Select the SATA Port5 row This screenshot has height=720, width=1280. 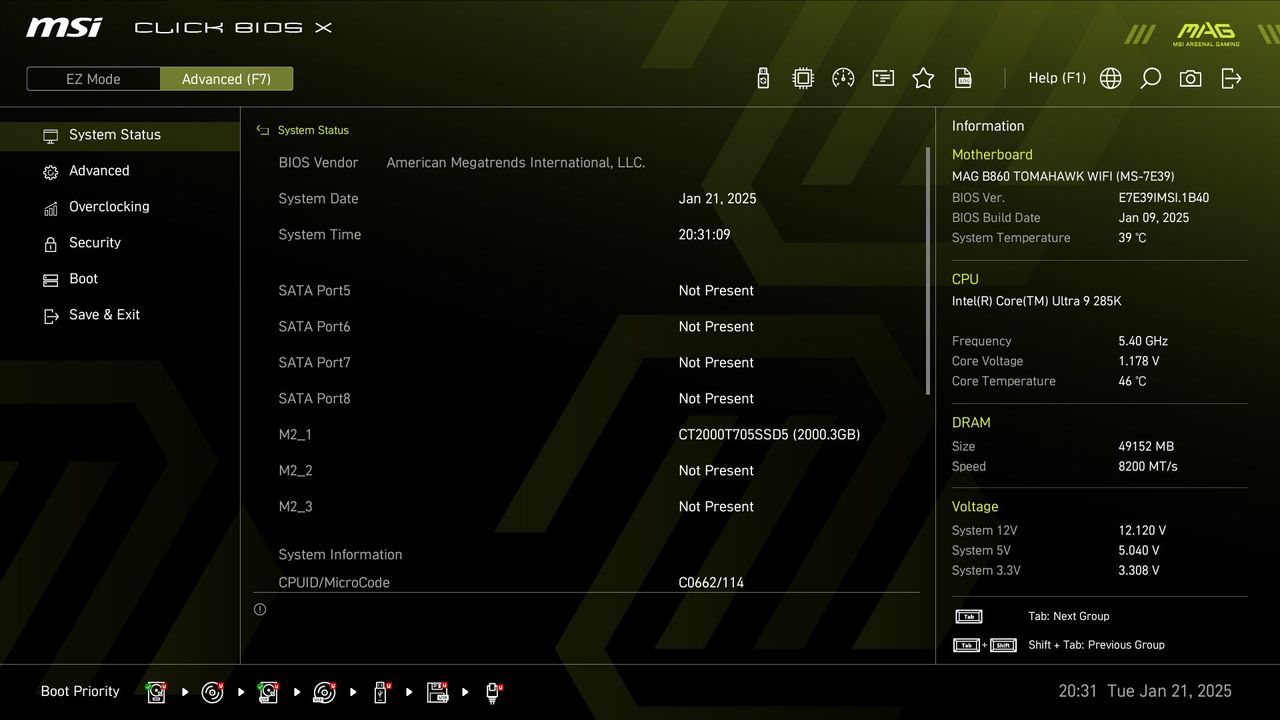point(586,291)
